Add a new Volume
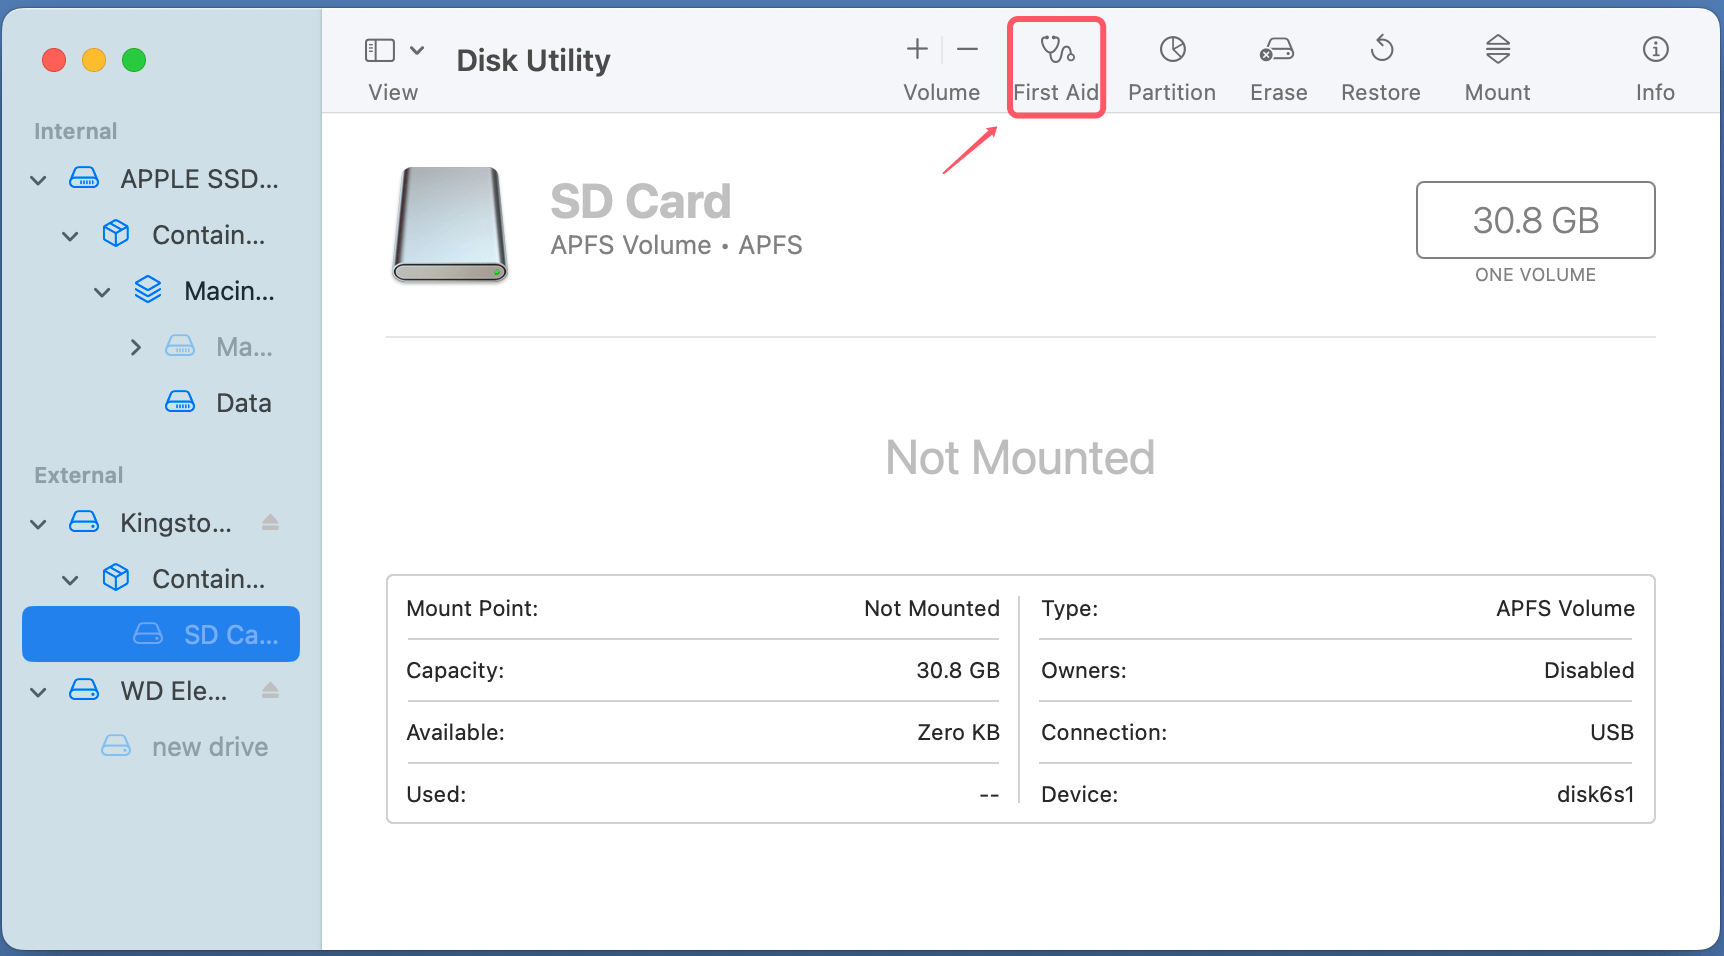Image resolution: width=1724 pixels, height=956 pixels. point(916,48)
